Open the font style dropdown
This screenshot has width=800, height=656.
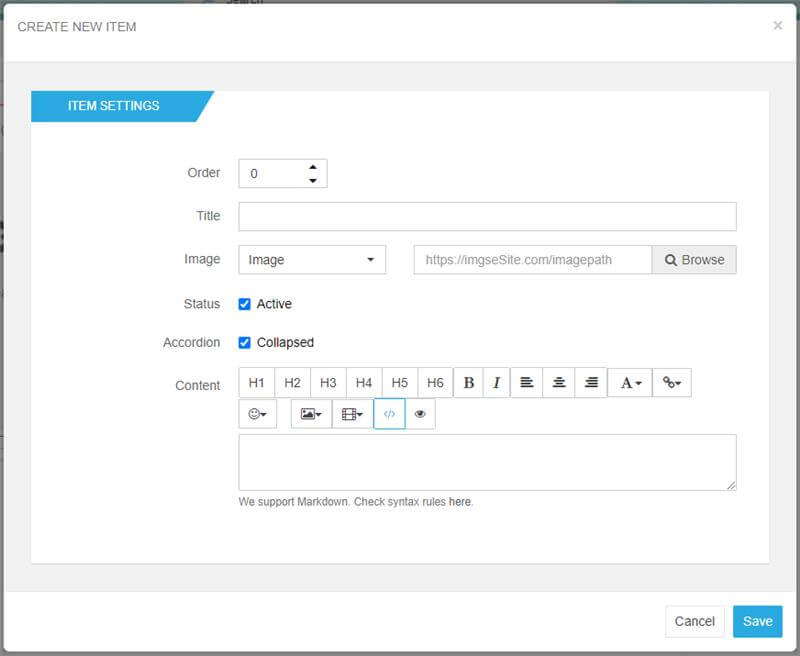pos(630,383)
